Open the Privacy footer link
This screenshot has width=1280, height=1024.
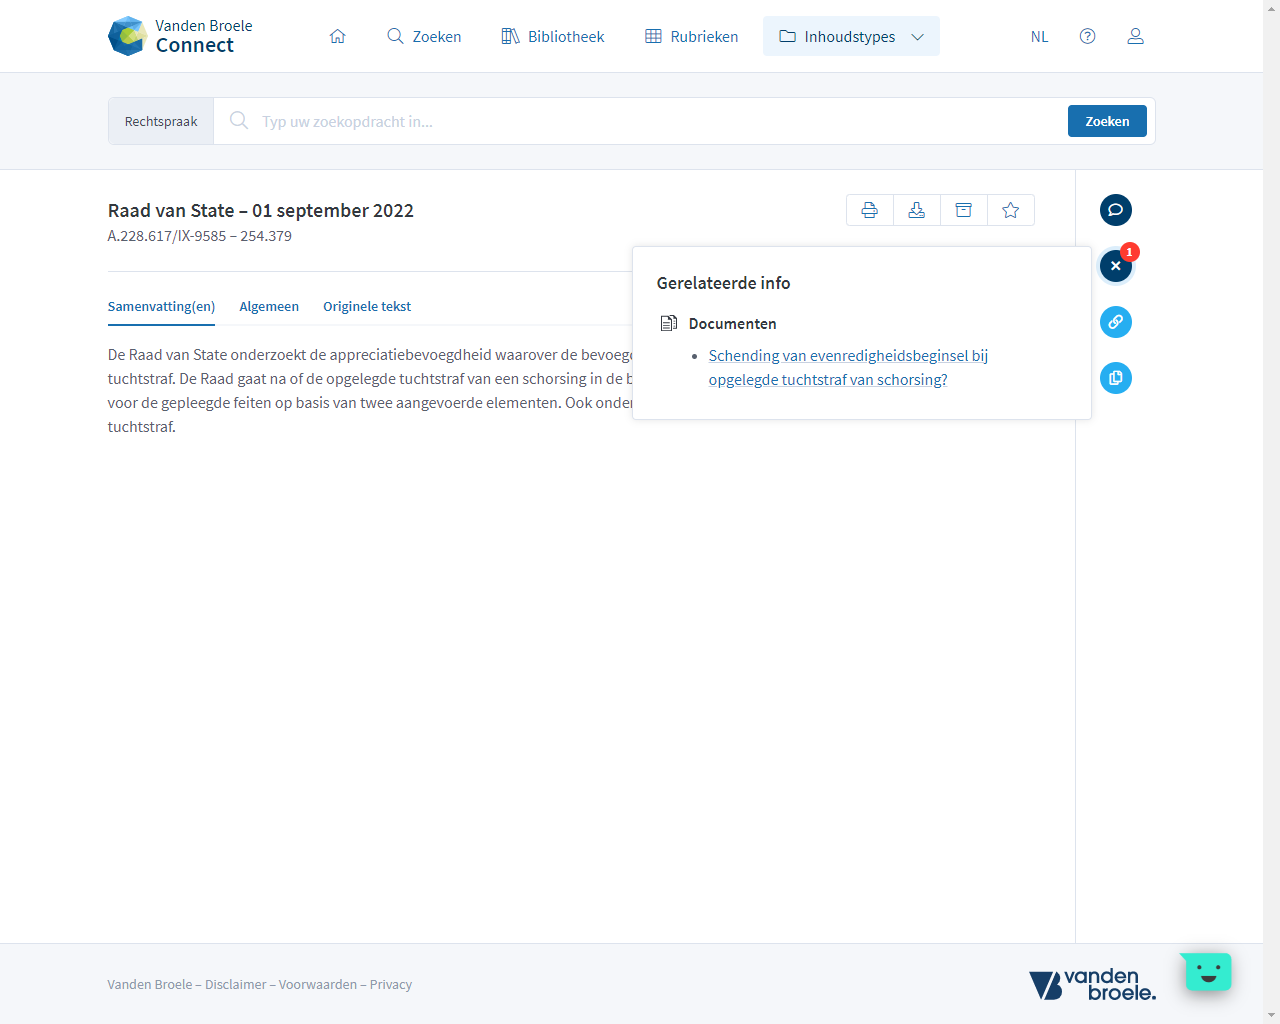tap(391, 984)
